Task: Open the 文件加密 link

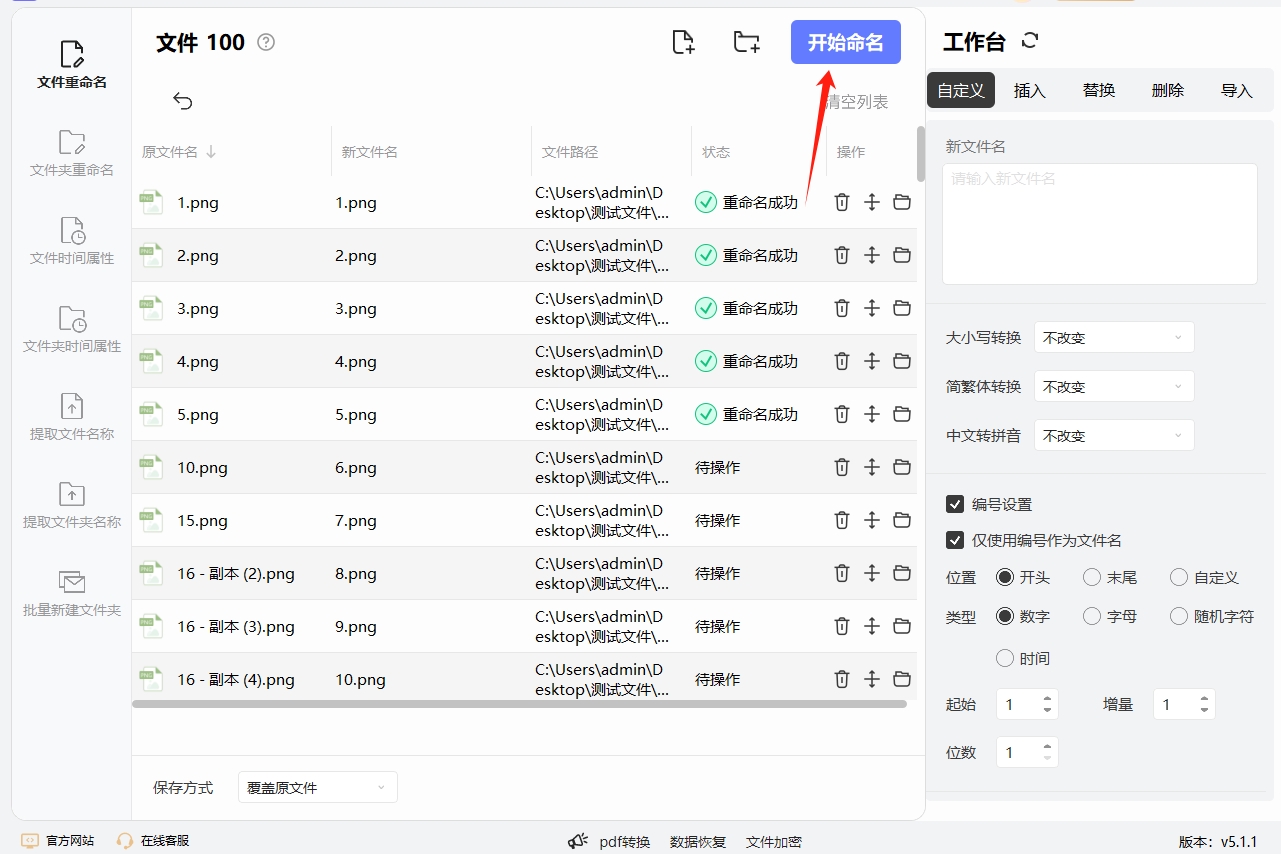Action: (774, 841)
